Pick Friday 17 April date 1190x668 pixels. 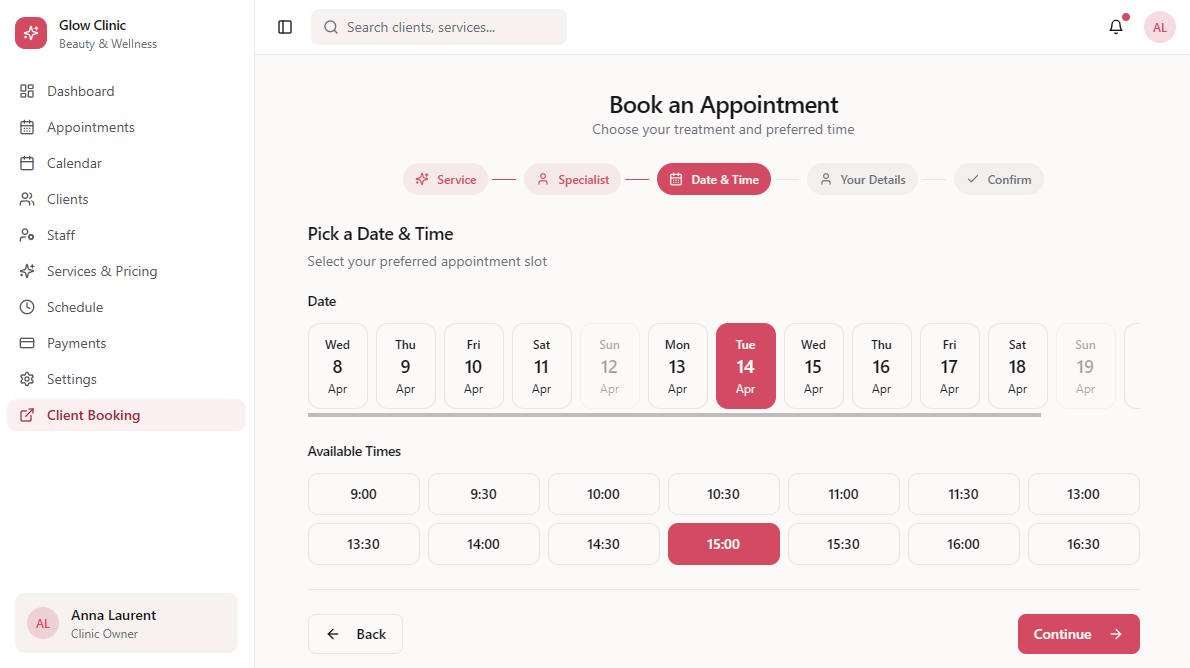949,366
